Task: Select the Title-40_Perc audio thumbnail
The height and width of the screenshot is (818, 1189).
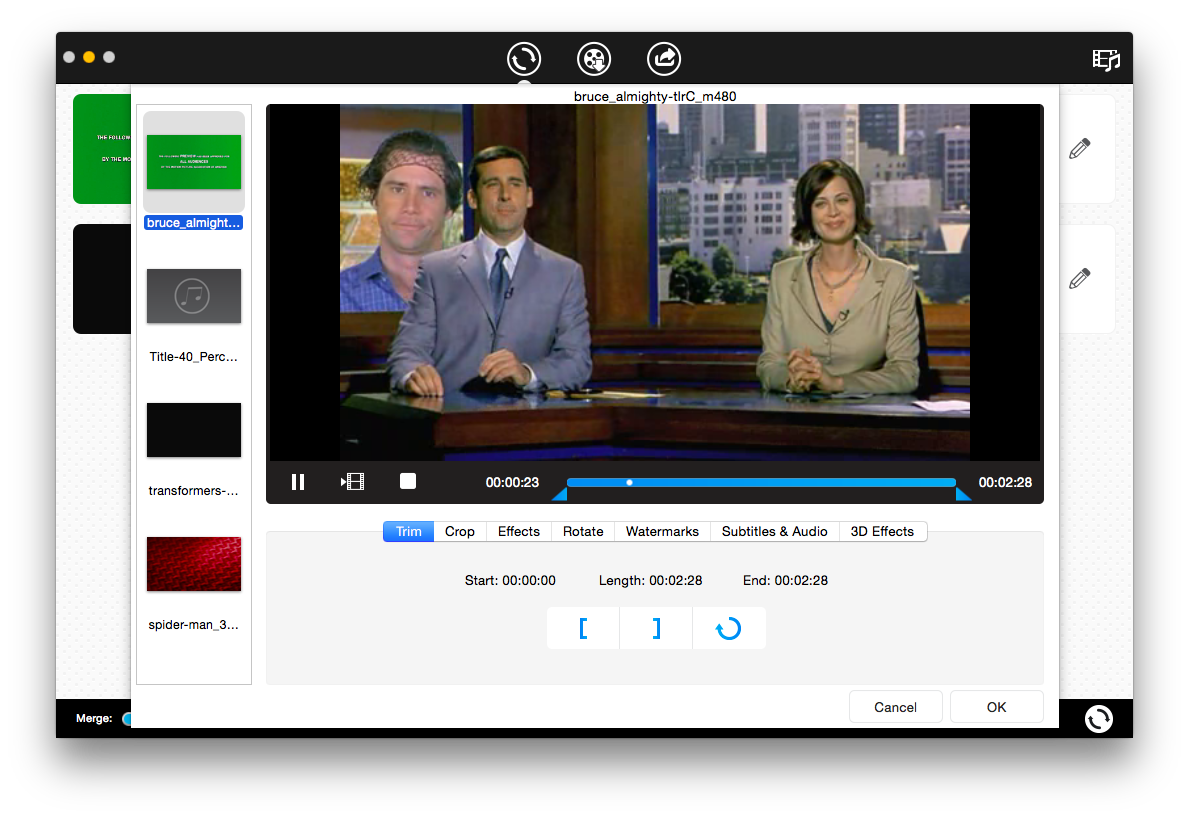Action: tap(194, 296)
